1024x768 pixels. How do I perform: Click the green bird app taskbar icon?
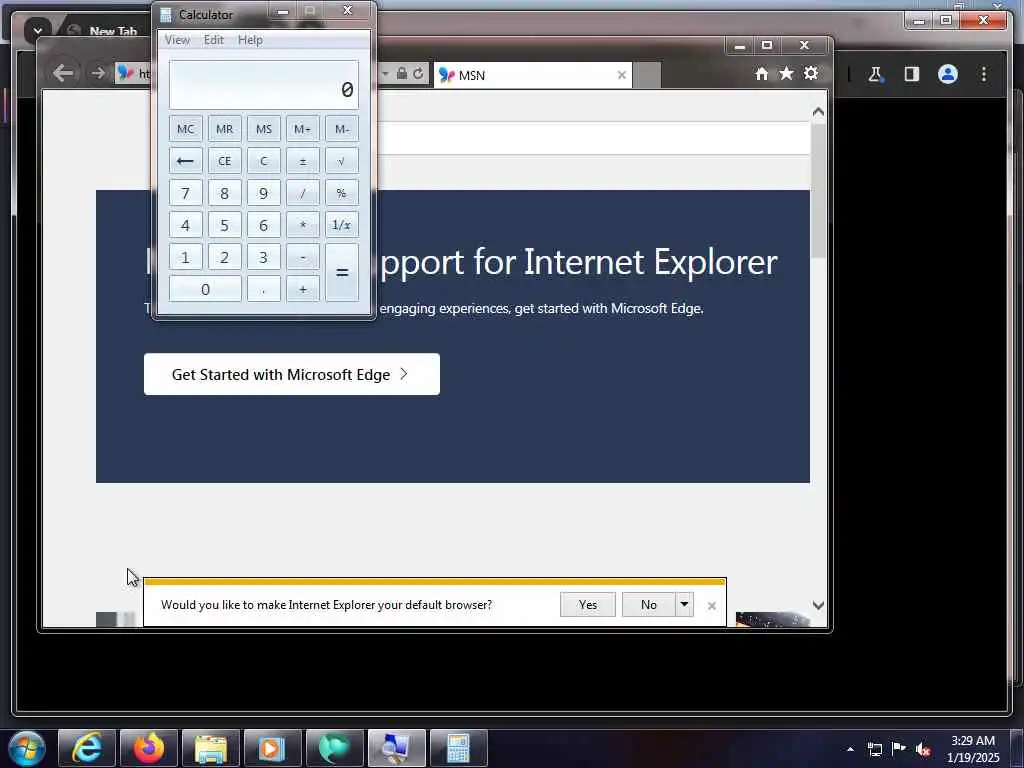[x=334, y=748]
